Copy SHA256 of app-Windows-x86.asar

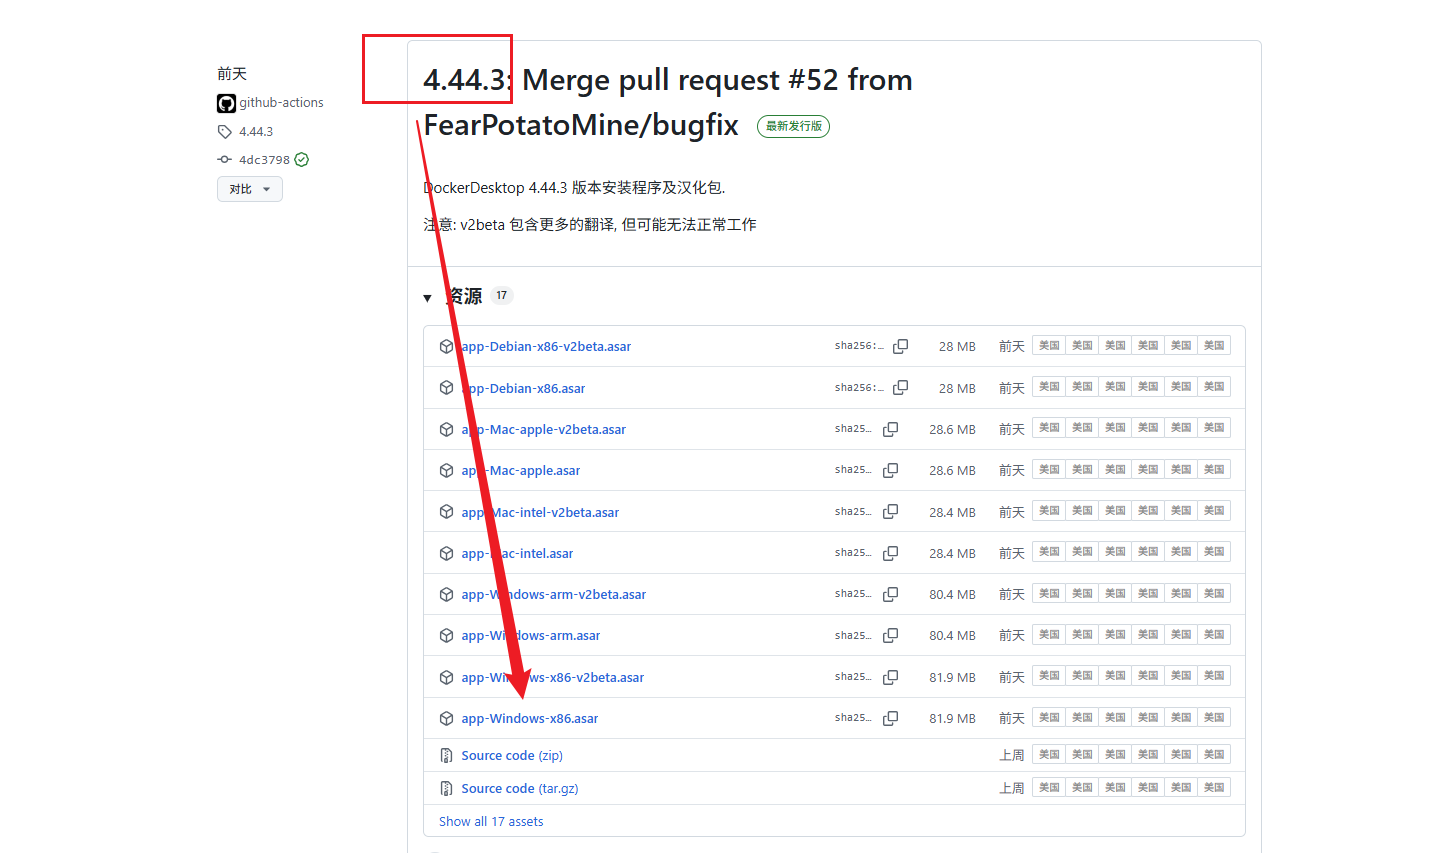click(x=890, y=718)
